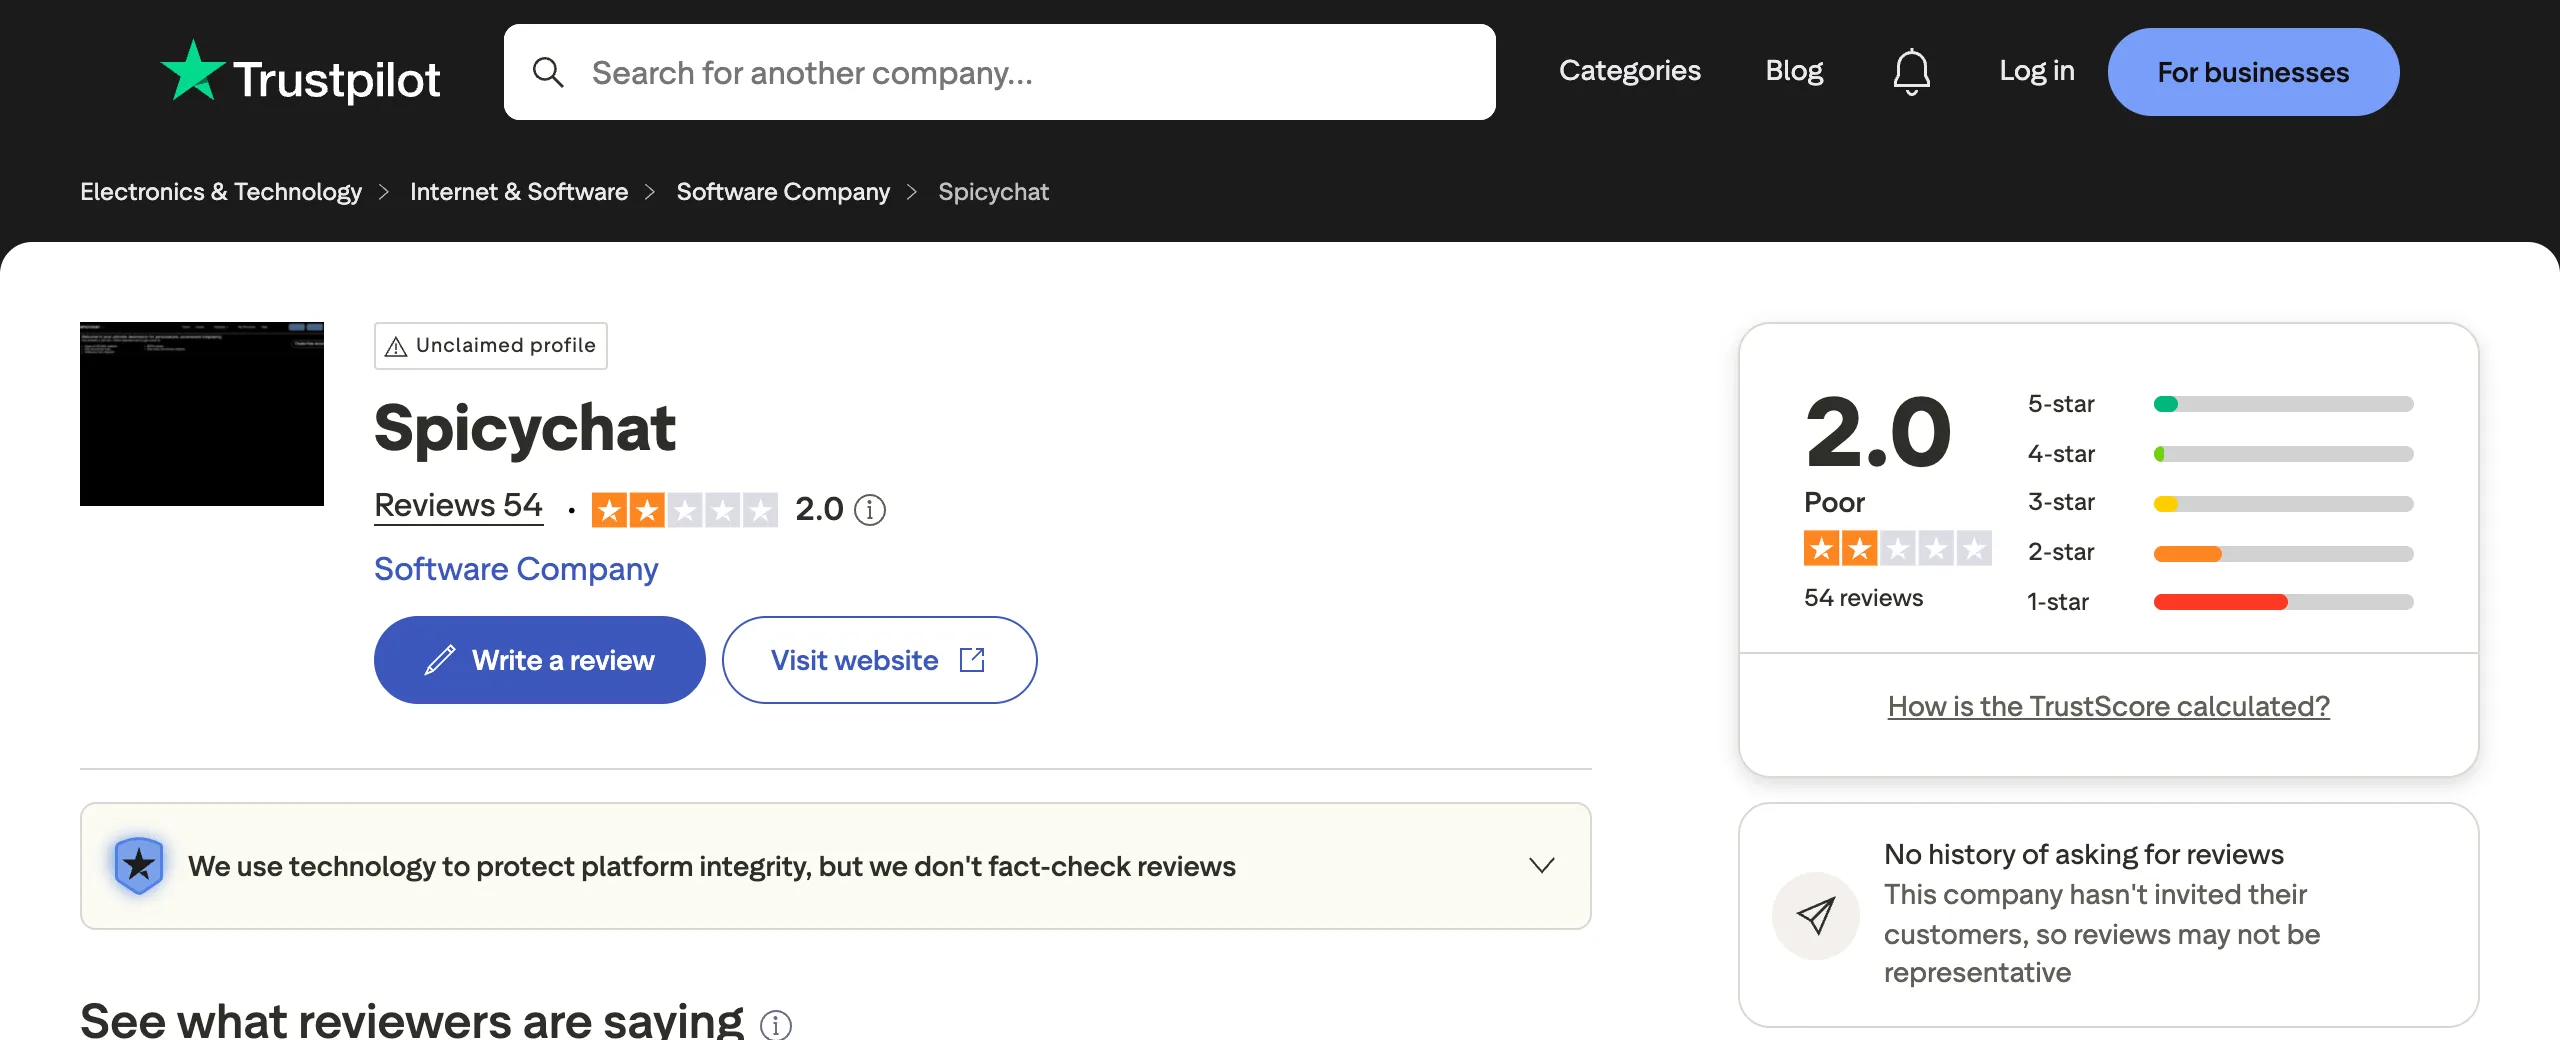This screenshot has height=1040, width=2560.
Task: Open the Reviews 54 link
Action: point(458,506)
